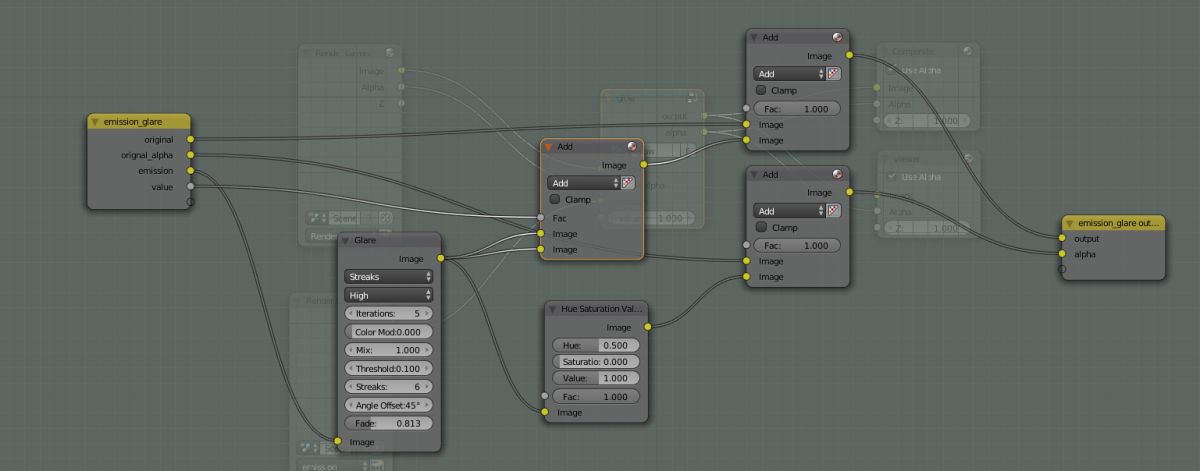Open blend mode dropdown on topmost Add node

pos(789,73)
